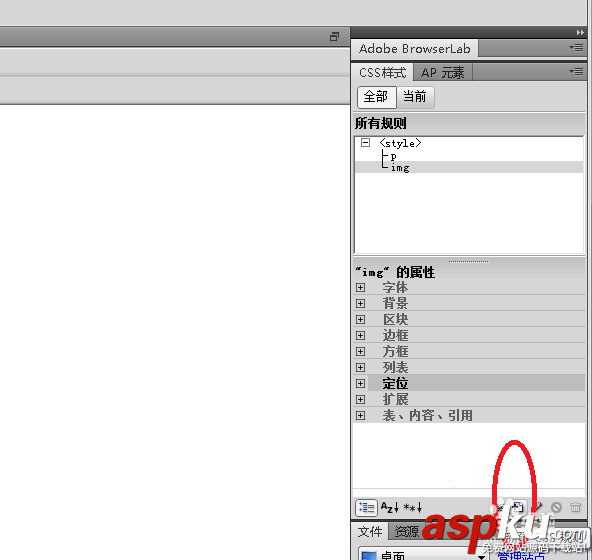592x560 pixels.
Task: Click the New CSS Rule icon
Action: pyautogui.click(x=518, y=507)
